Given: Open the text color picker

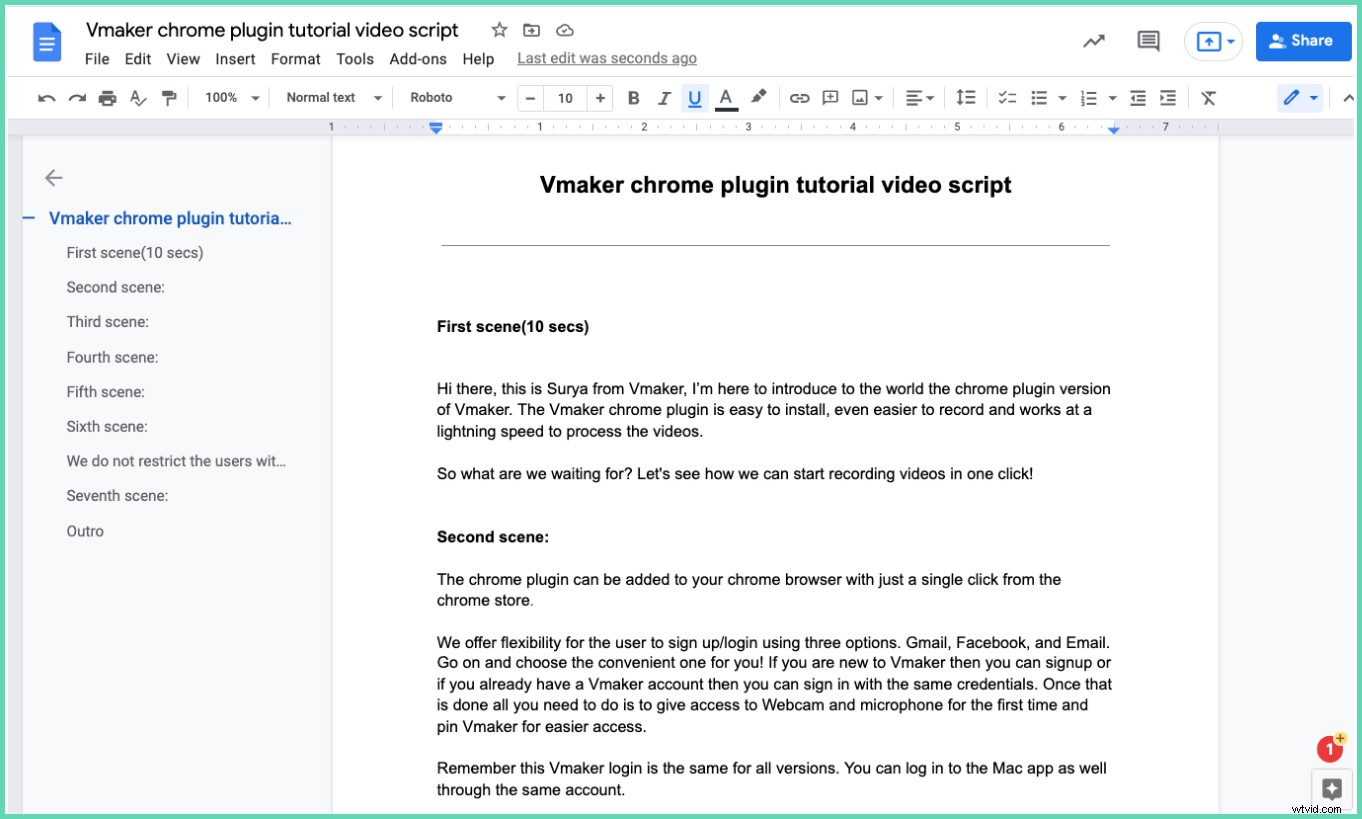Looking at the screenshot, I should click(x=726, y=97).
